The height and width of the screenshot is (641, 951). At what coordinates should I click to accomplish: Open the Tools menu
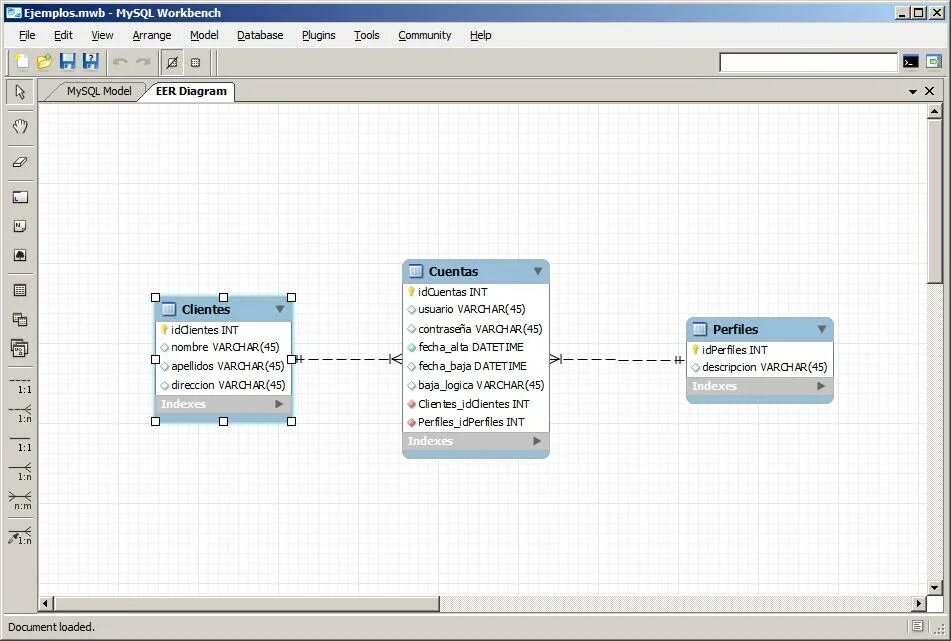[x=366, y=35]
